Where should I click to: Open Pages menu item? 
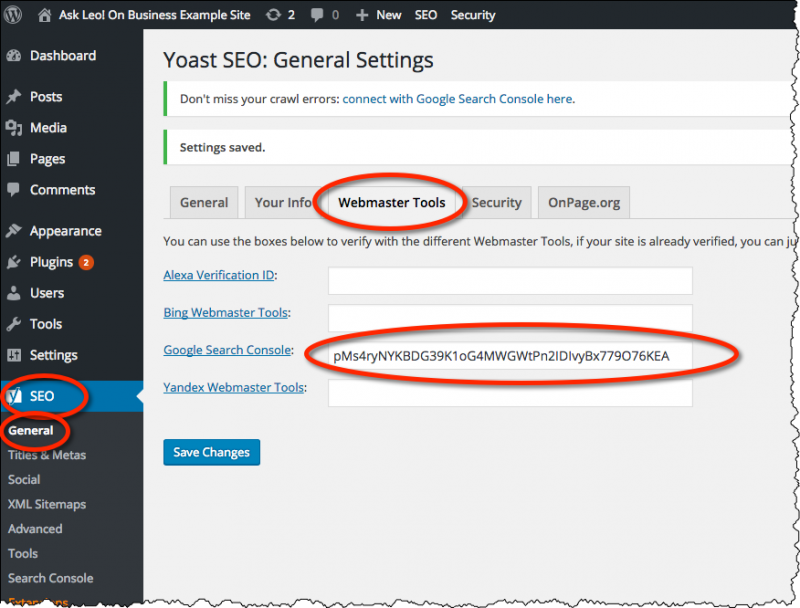pos(47,159)
